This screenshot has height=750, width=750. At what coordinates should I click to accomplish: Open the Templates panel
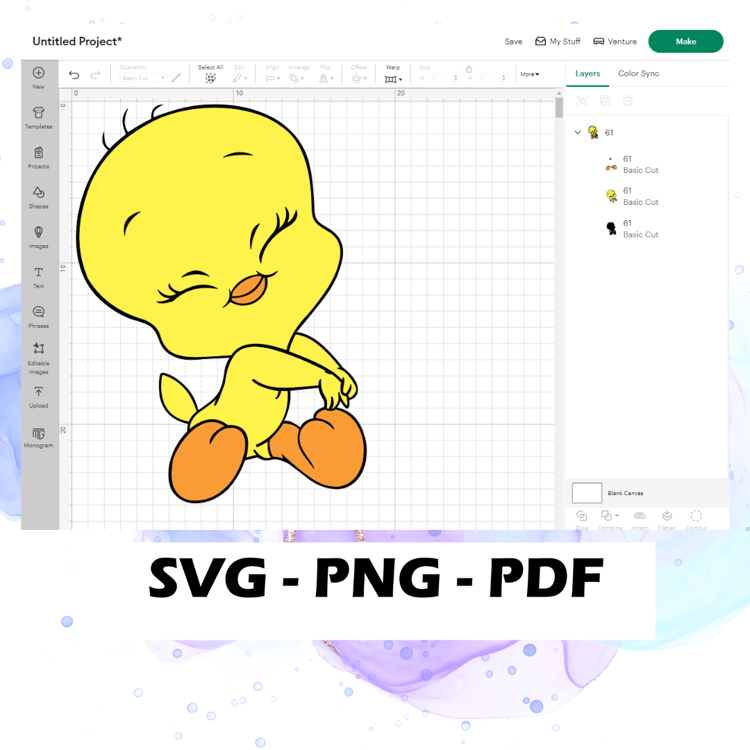point(39,117)
